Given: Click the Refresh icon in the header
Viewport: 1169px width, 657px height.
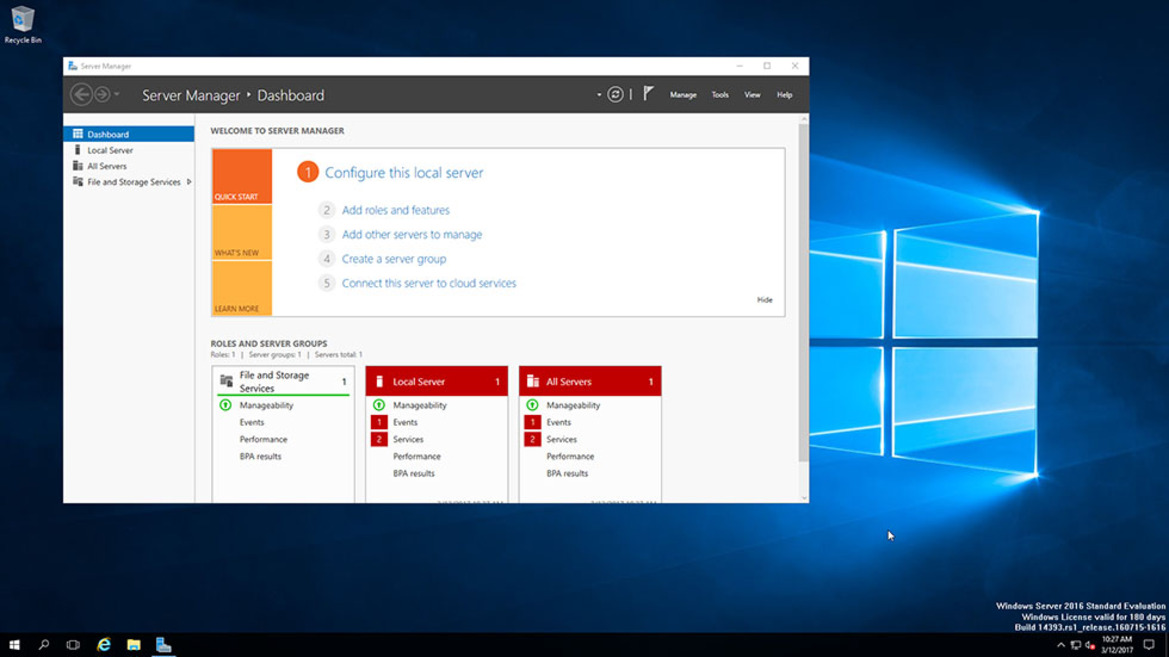Looking at the screenshot, I should click(x=615, y=95).
